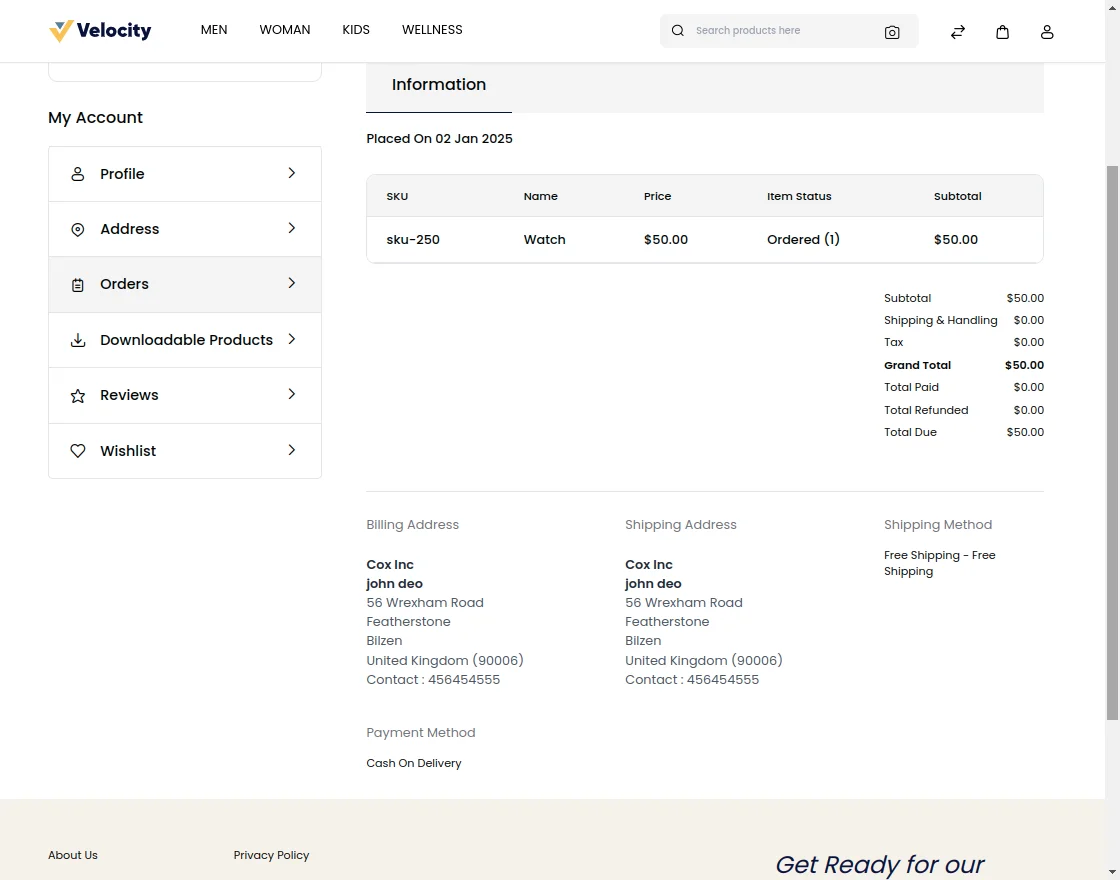Click the magnifier search icon

[x=678, y=31]
